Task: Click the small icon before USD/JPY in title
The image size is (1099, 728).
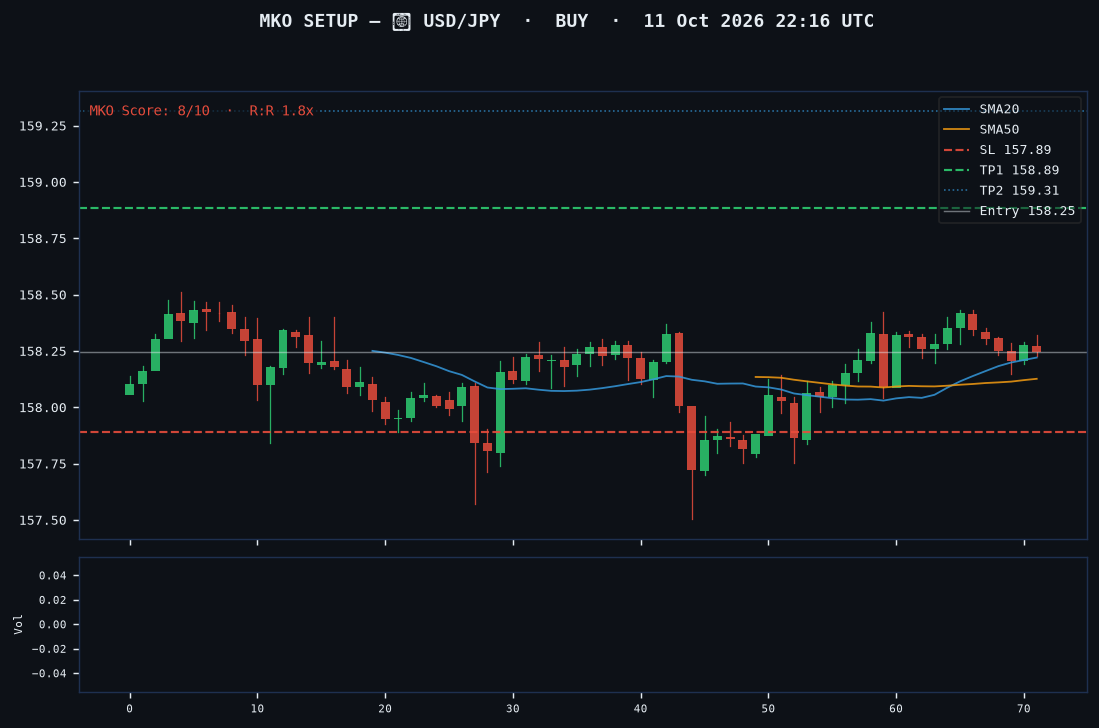Action: [x=401, y=22]
